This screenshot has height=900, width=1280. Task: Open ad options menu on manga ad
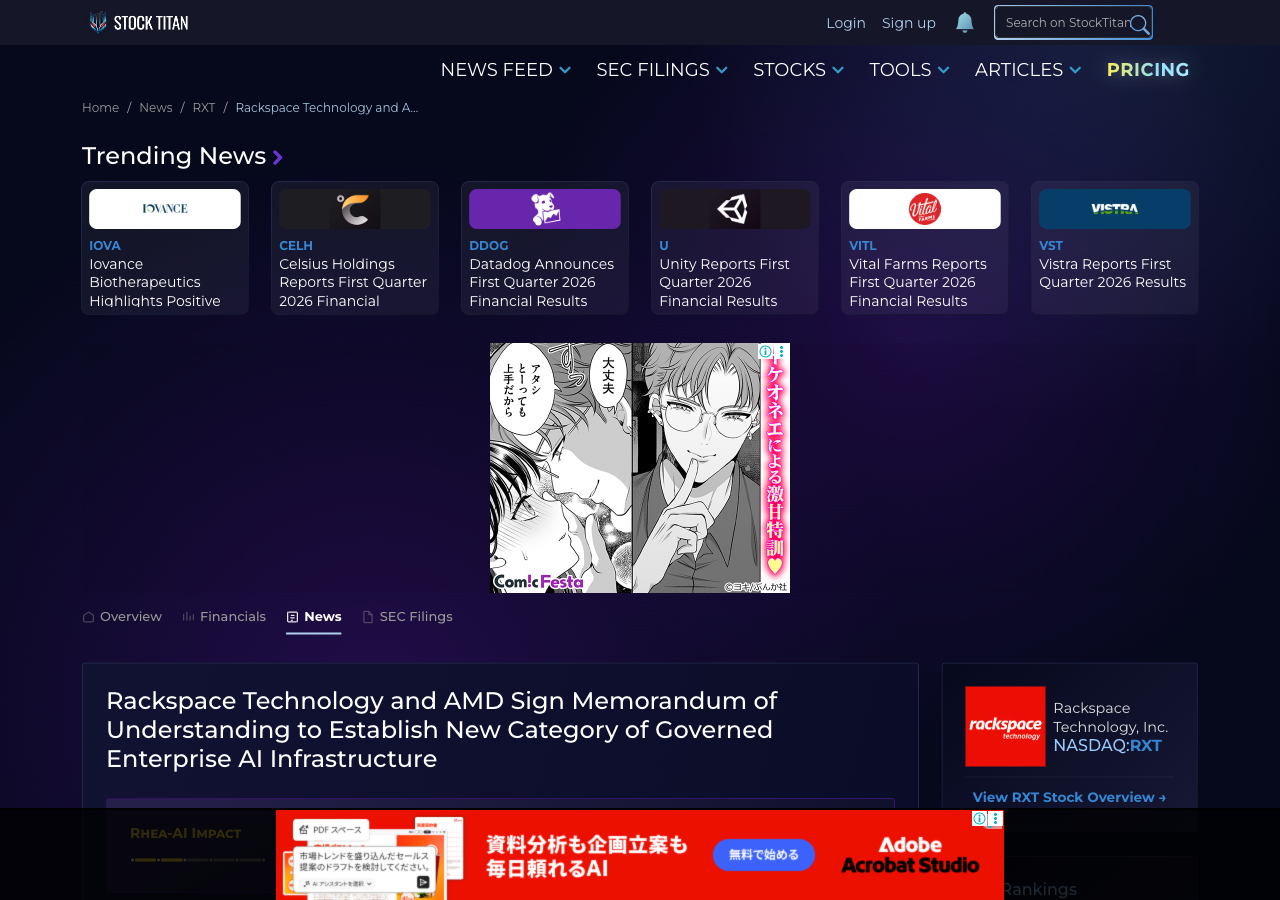(782, 352)
